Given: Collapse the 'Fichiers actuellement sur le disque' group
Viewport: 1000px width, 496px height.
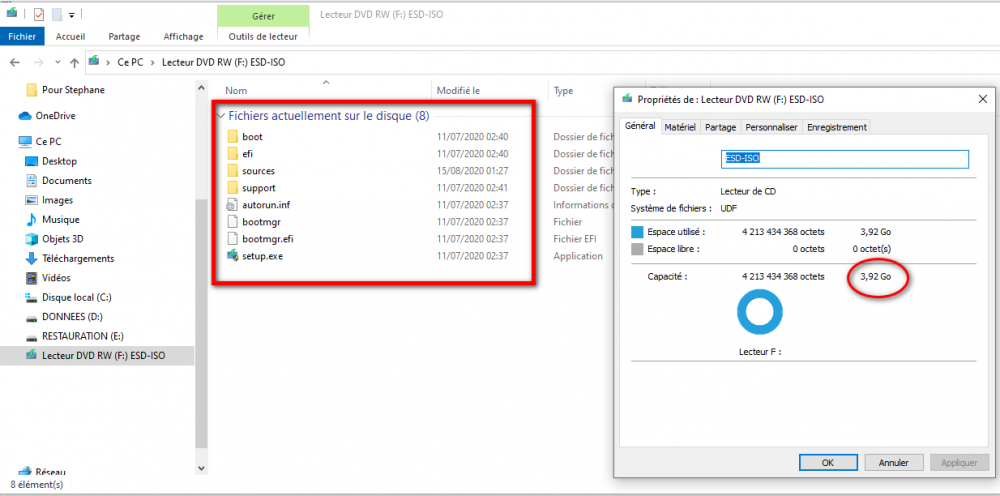Looking at the screenshot, I should coord(221,116).
